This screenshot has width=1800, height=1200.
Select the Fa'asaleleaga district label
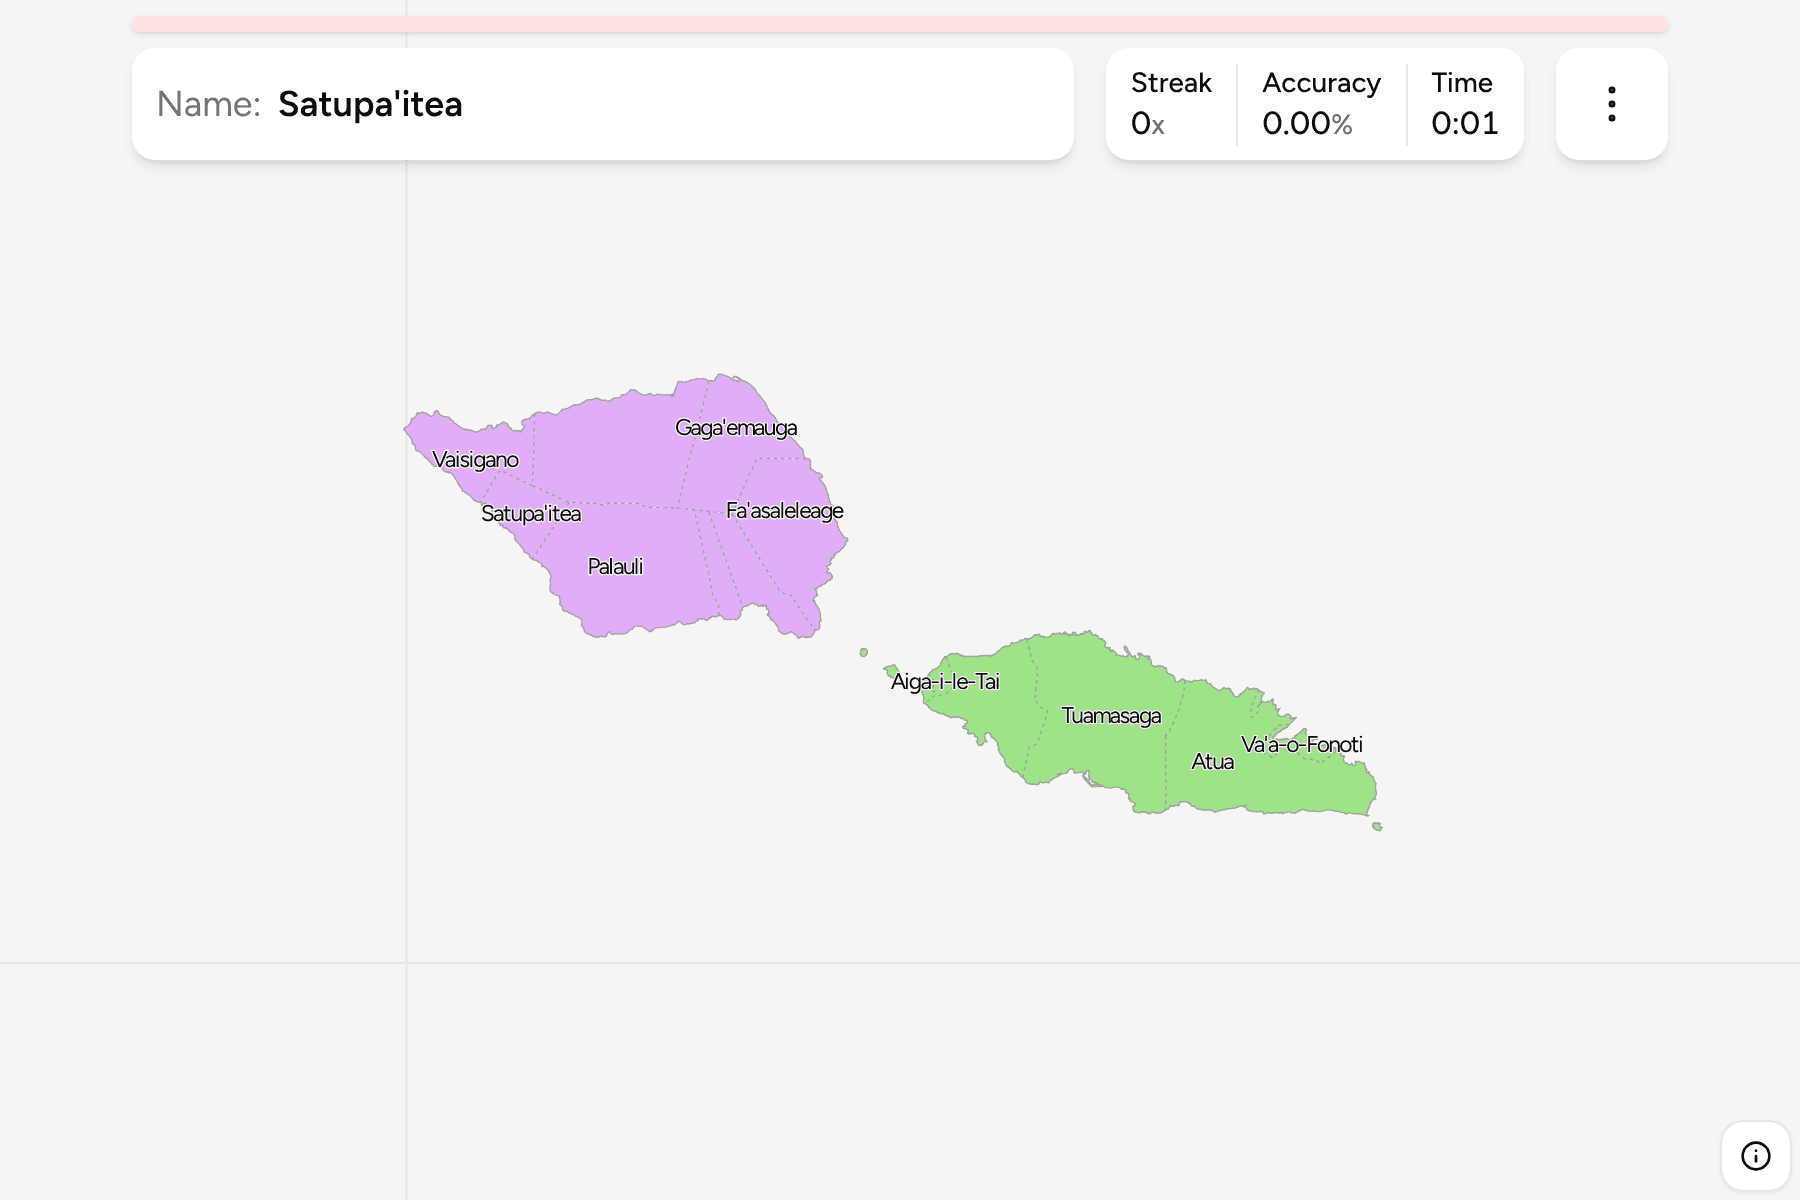pyautogui.click(x=785, y=511)
